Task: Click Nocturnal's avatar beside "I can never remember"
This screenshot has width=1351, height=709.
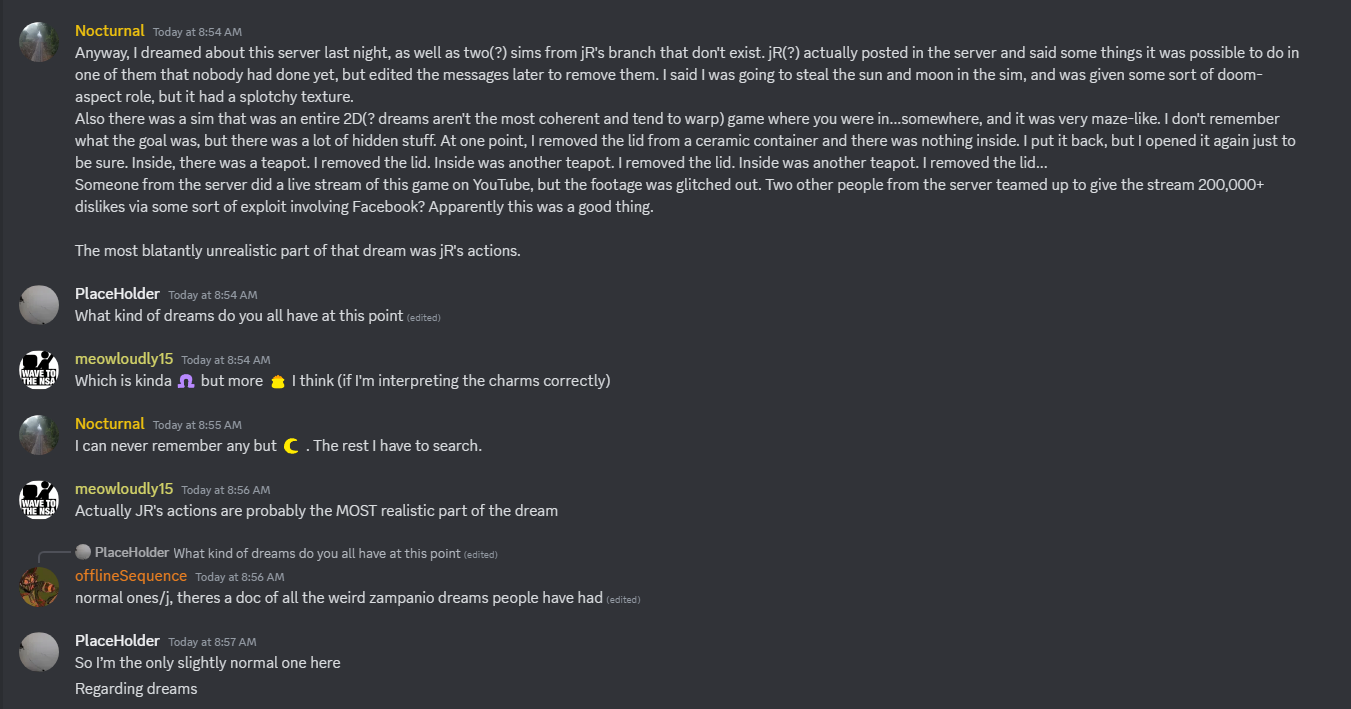Action: coord(39,435)
